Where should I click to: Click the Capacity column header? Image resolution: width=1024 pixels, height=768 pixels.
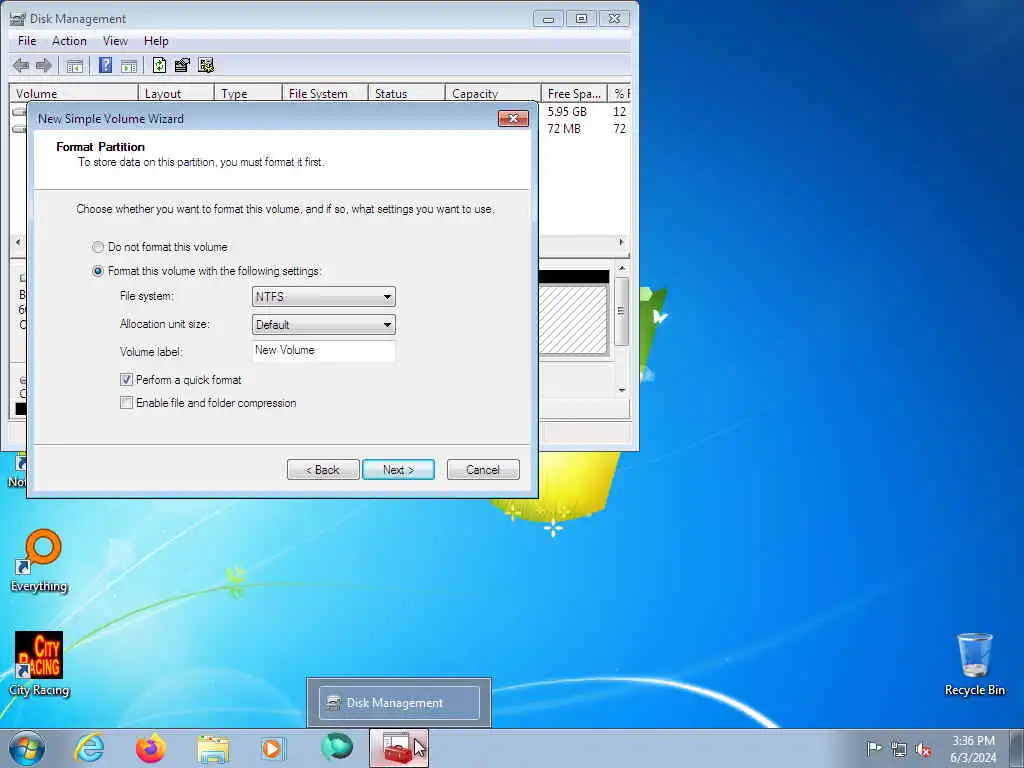492,93
